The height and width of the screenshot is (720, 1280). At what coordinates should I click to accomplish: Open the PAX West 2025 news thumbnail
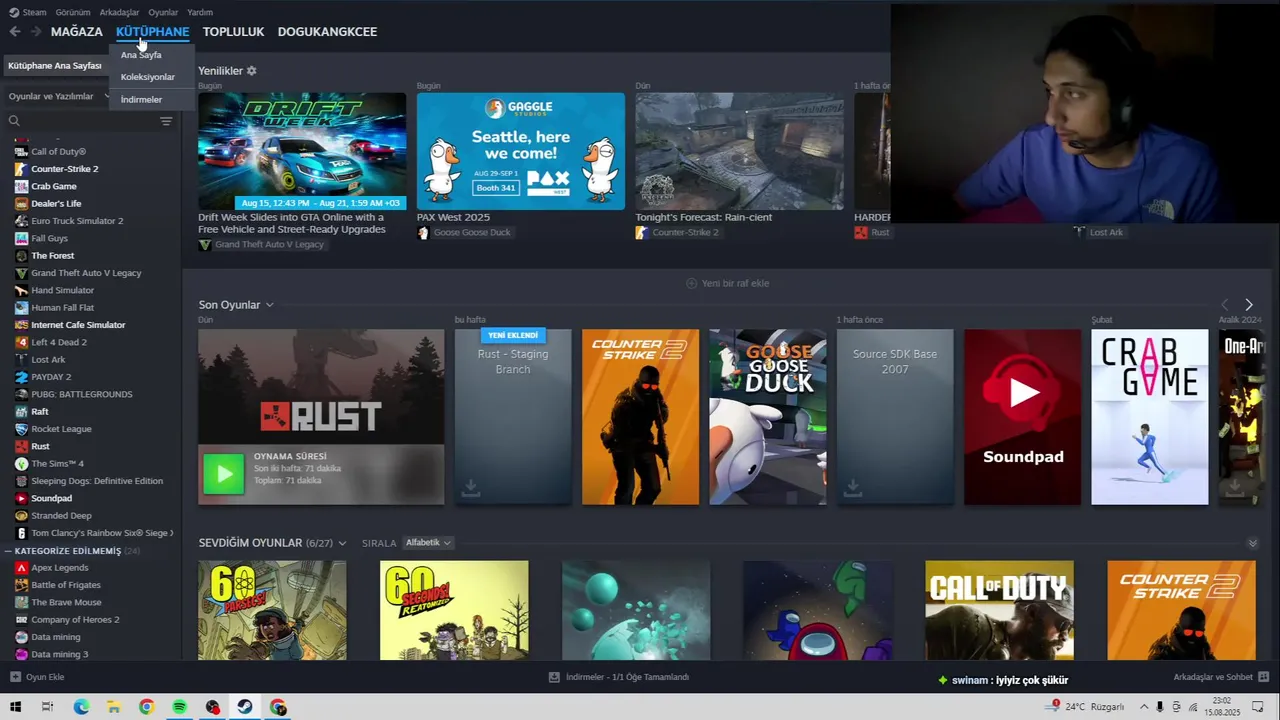pyautogui.click(x=520, y=151)
